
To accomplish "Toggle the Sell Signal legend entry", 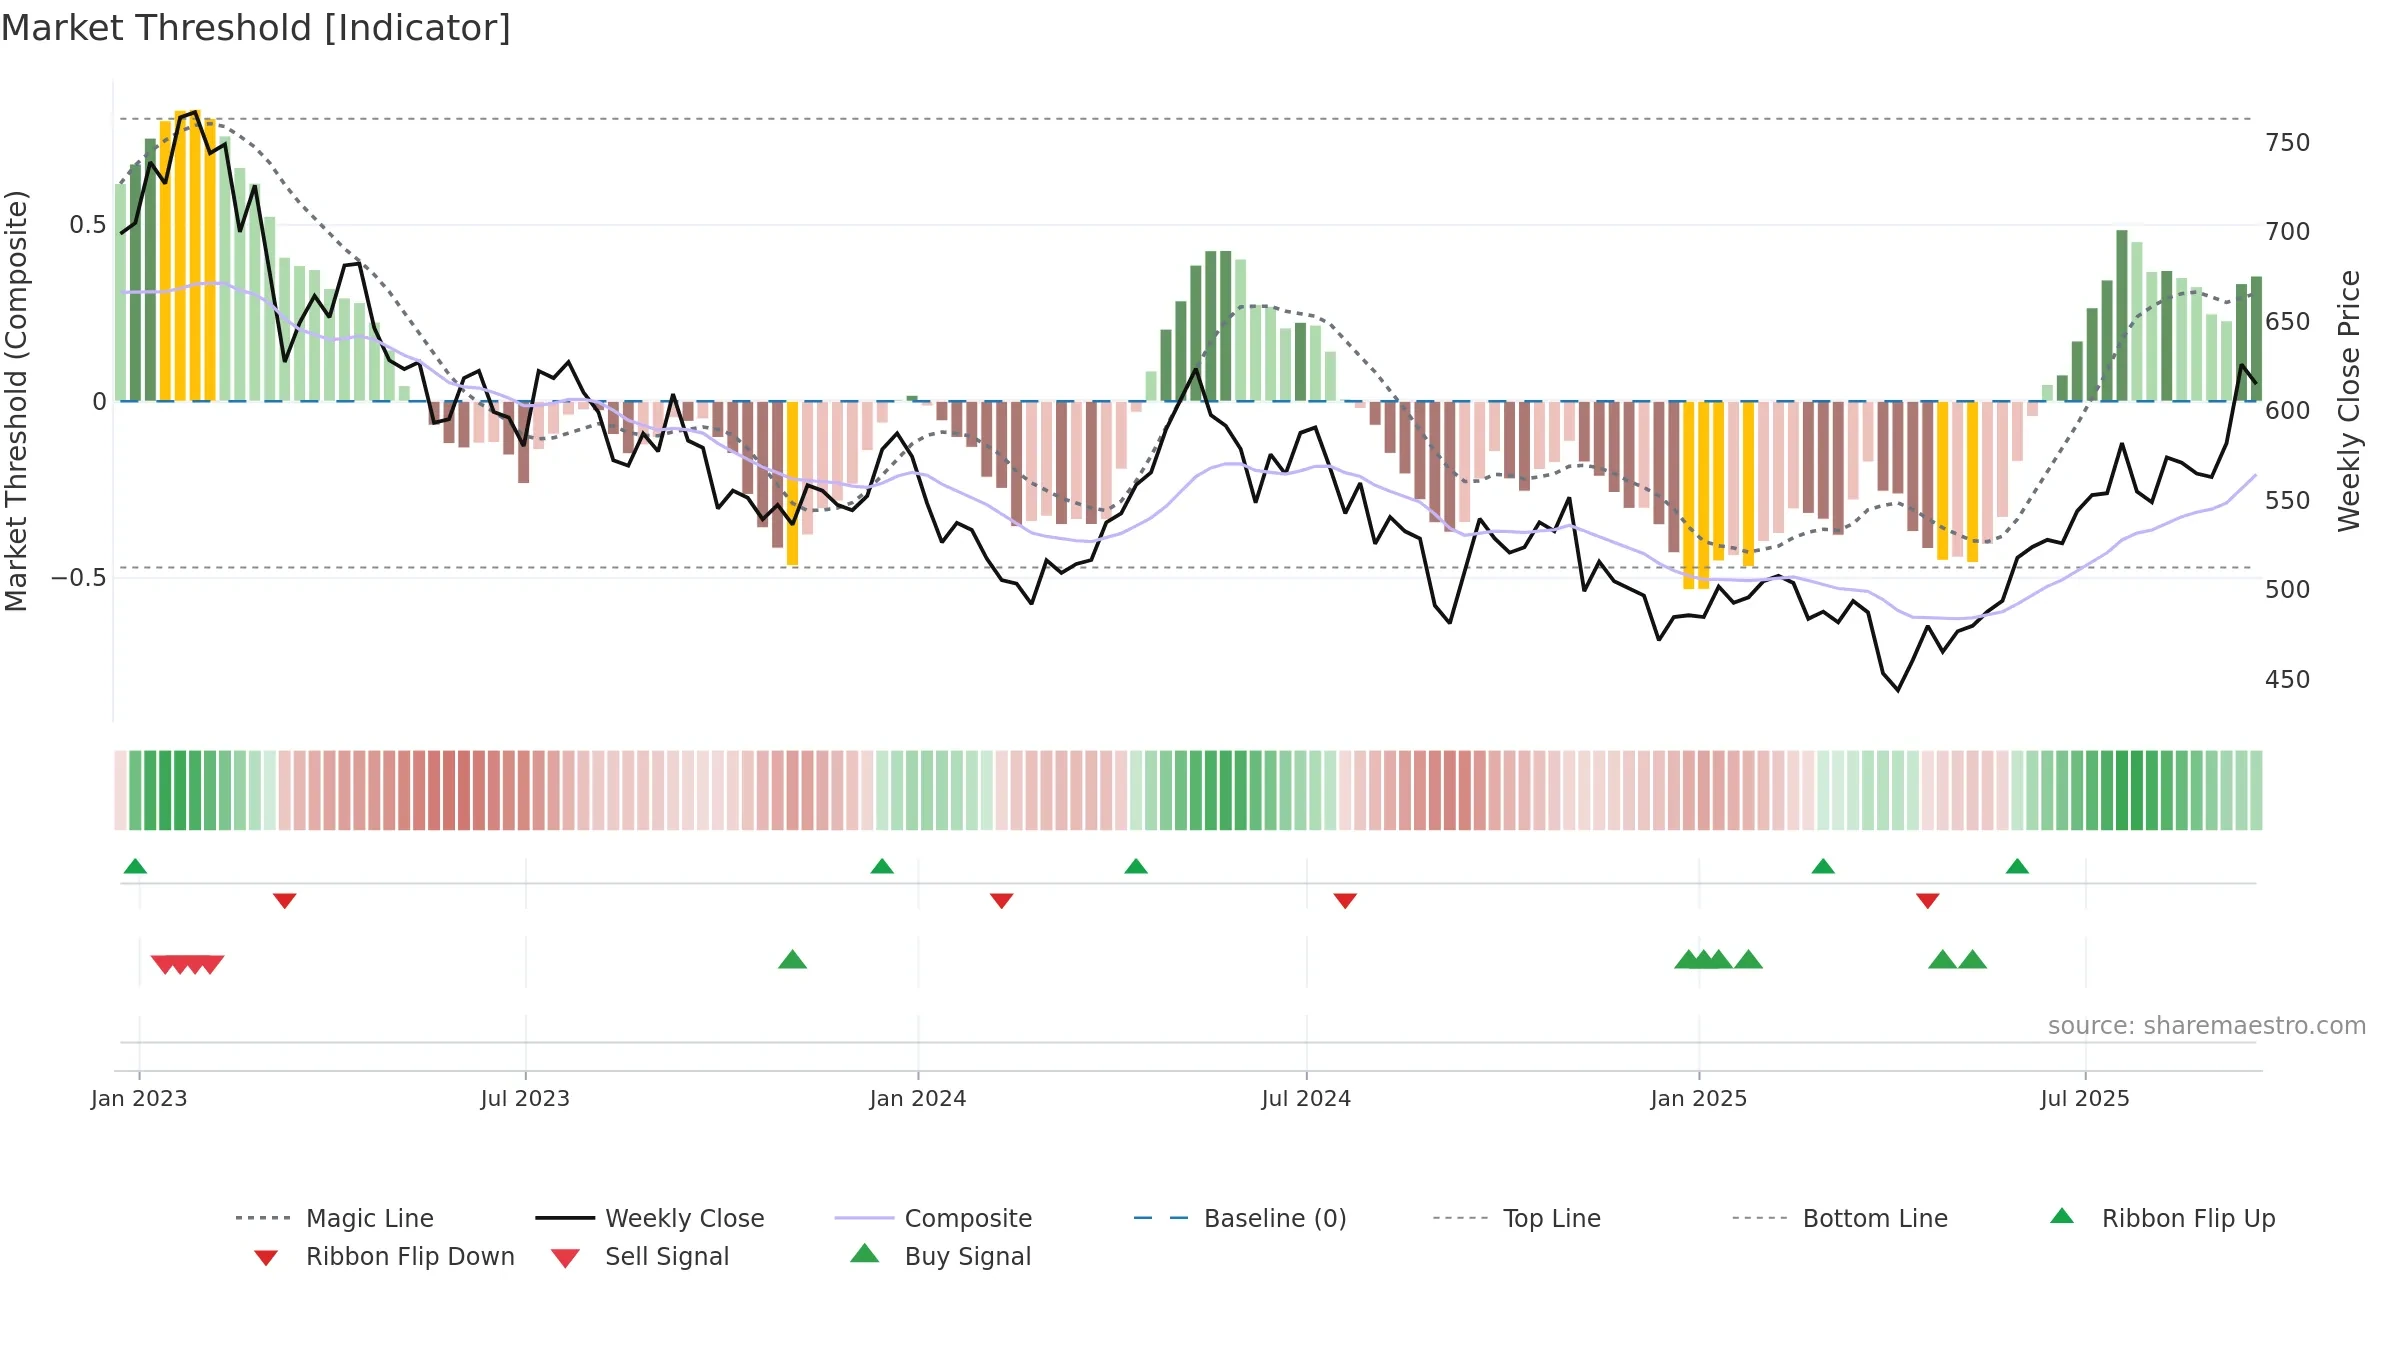I will click(640, 1256).
